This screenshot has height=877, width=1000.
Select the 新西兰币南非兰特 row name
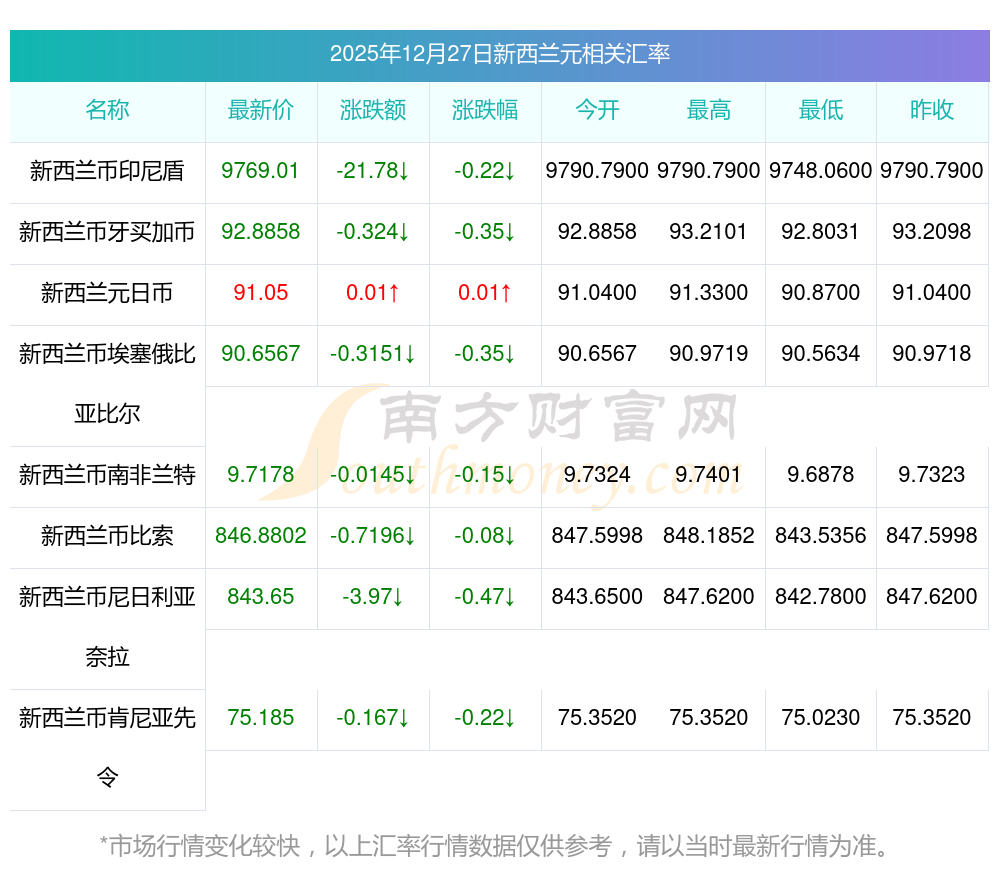coord(107,475)
